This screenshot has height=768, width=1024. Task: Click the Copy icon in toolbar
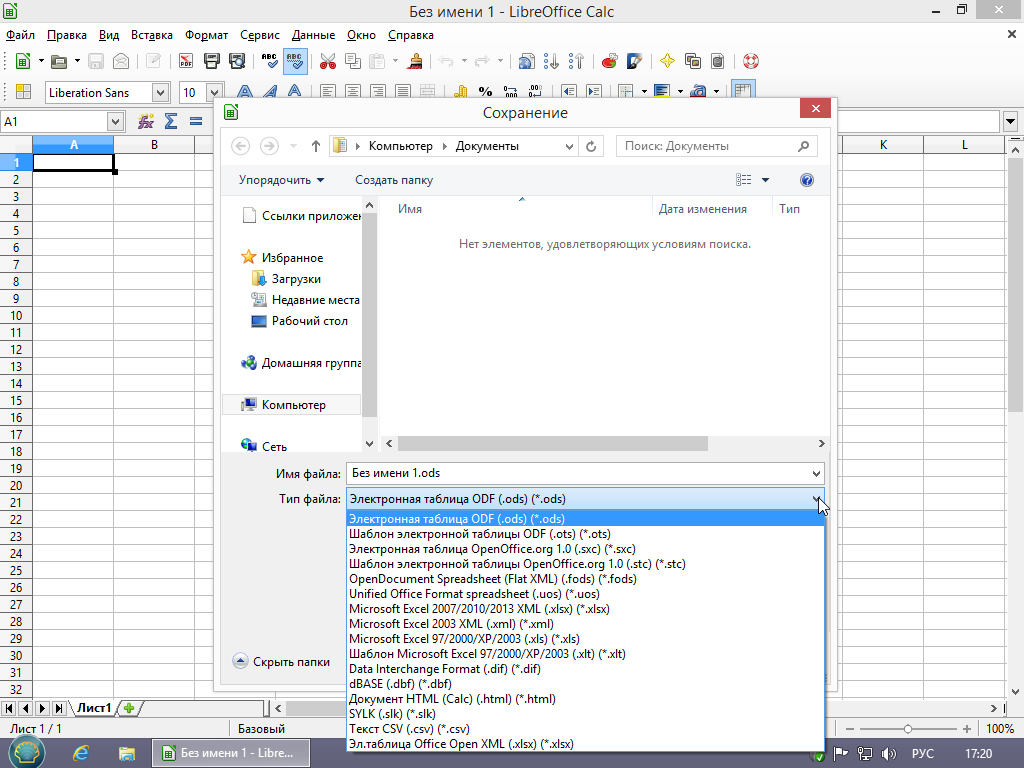[x=353, y=61]
